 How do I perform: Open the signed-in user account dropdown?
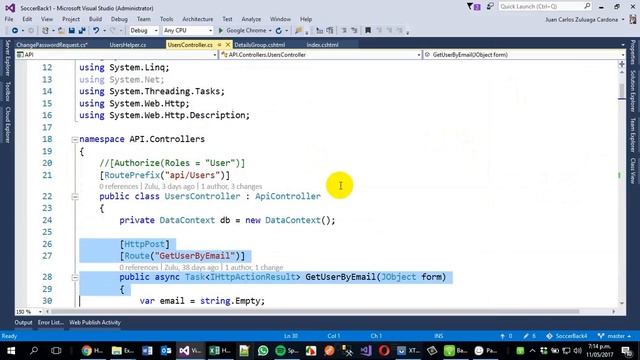[x=584, y=20]
